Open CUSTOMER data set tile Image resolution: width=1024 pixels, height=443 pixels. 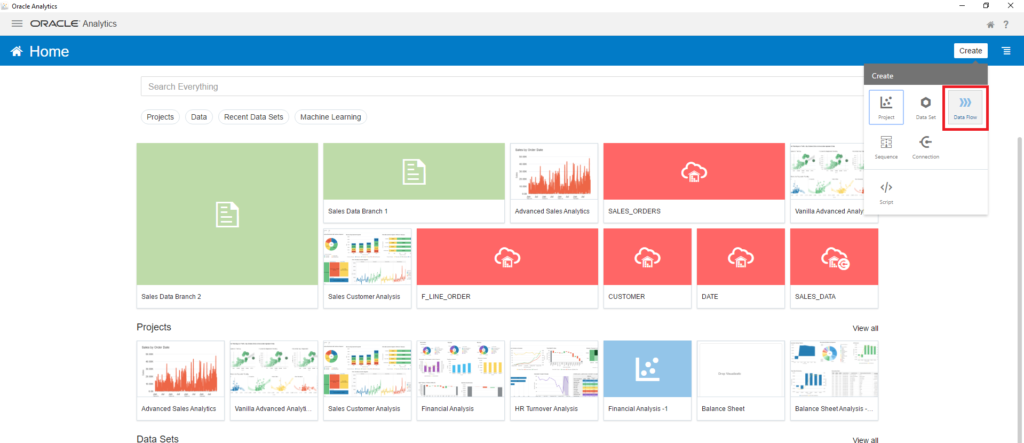click(647, 268)
